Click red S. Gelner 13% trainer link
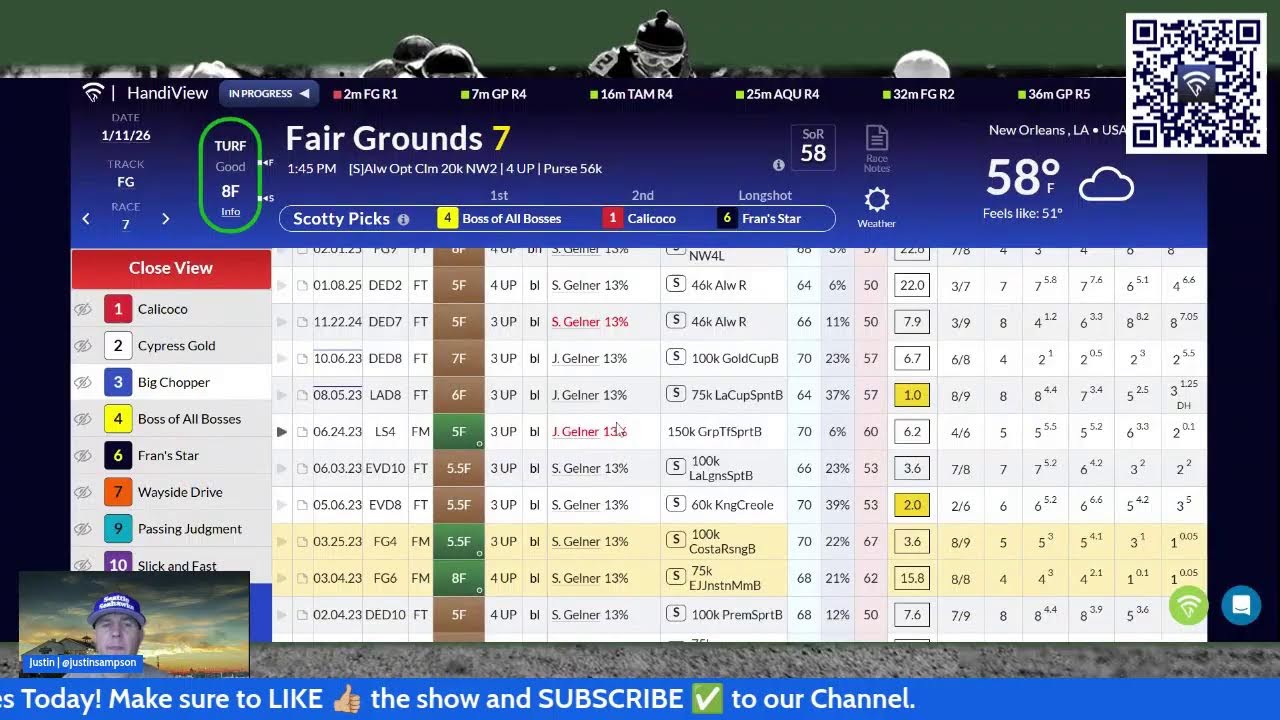The image size is (1280, 720). click(590, 322)
